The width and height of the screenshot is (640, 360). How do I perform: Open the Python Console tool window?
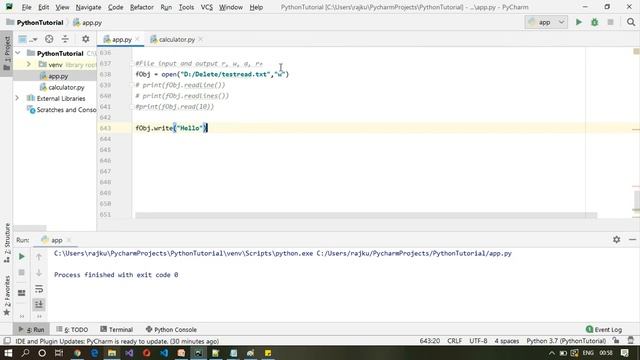tap(171, 329)
